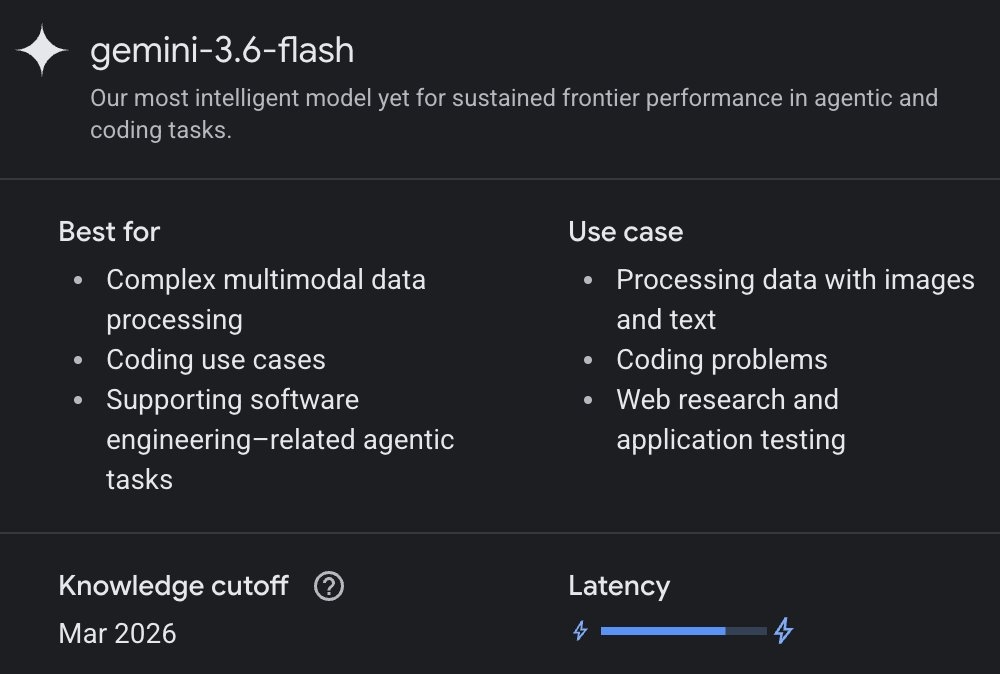Click the large lightning bolt latency icon

(x=784, y=631)
